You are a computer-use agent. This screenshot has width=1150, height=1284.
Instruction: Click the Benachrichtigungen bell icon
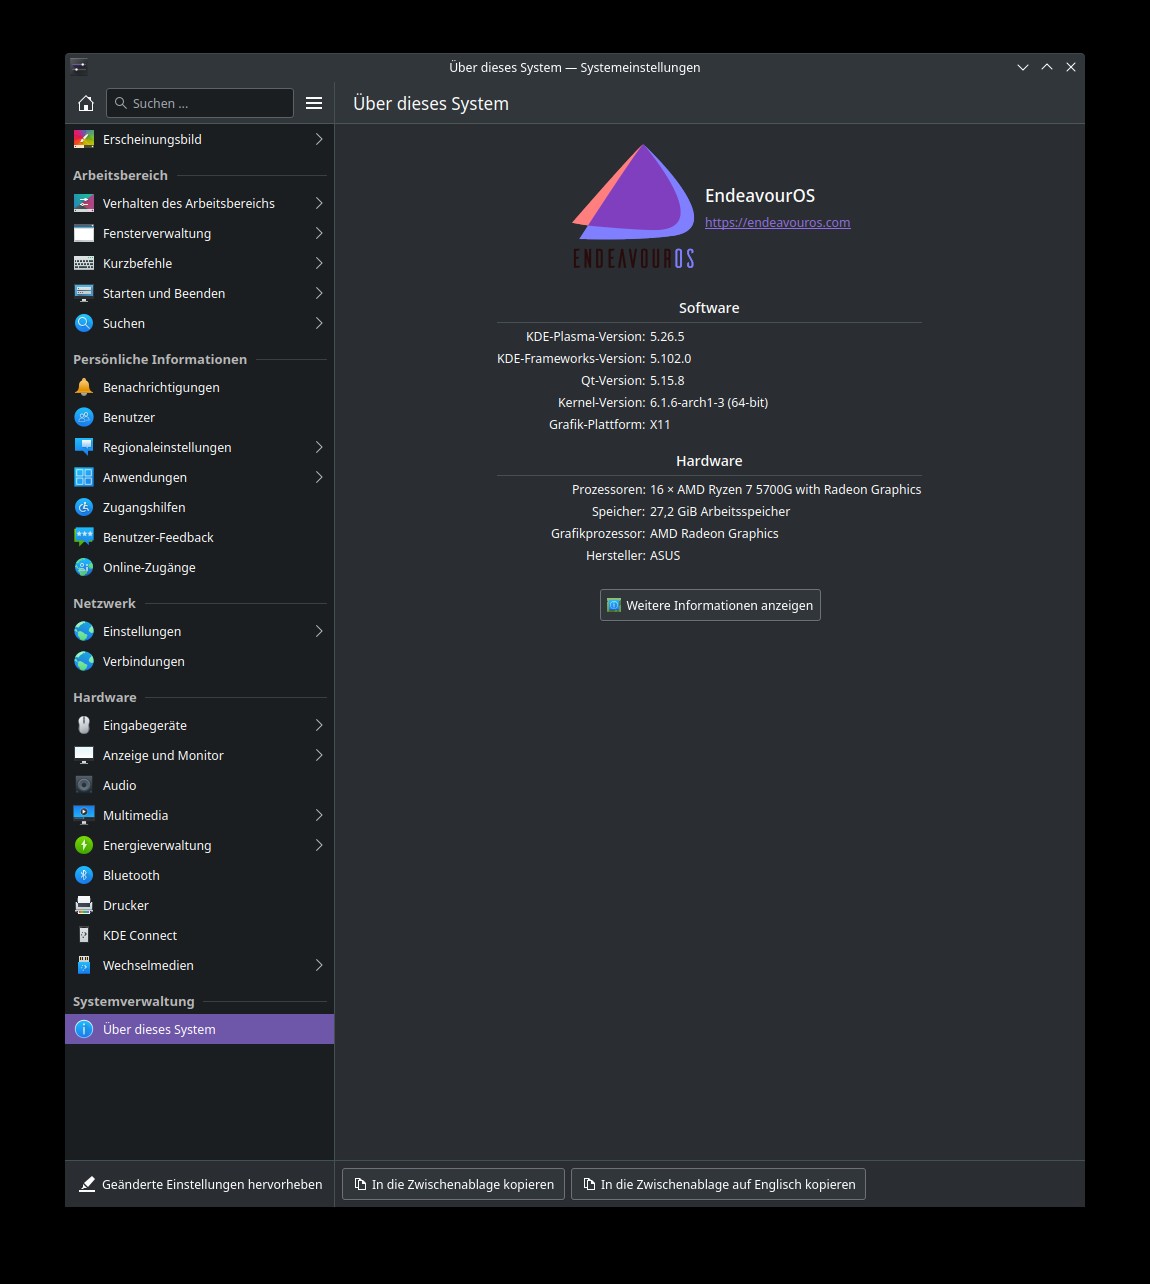pyautogui.click(x=84, y=387)
